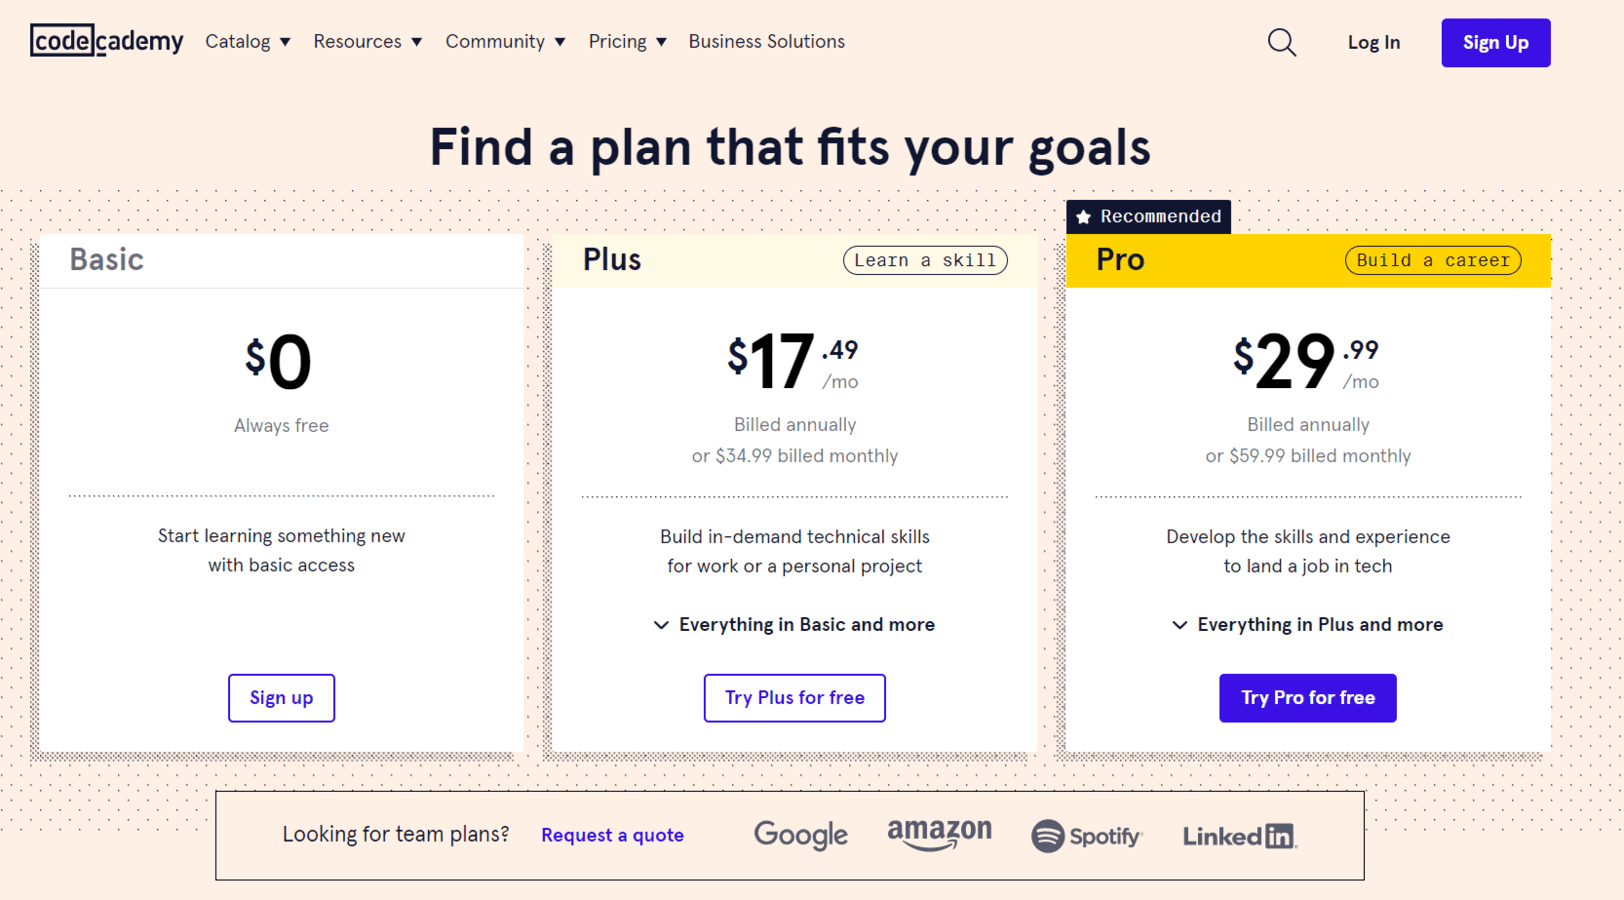Click the Codecademy logo
This screenshot has width=1624, height=900.
[x=106, y=41]
